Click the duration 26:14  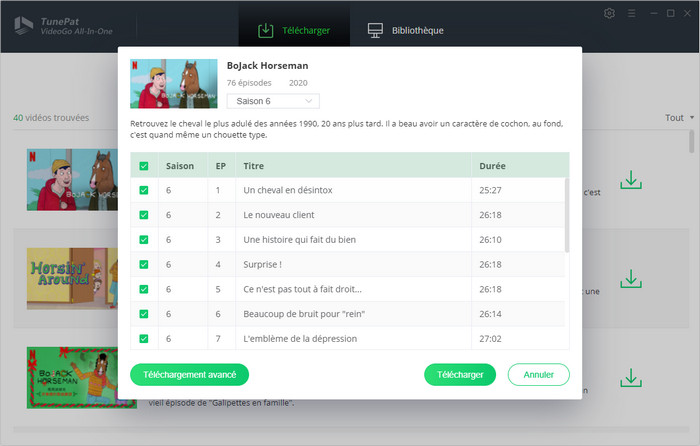[490, 314]
